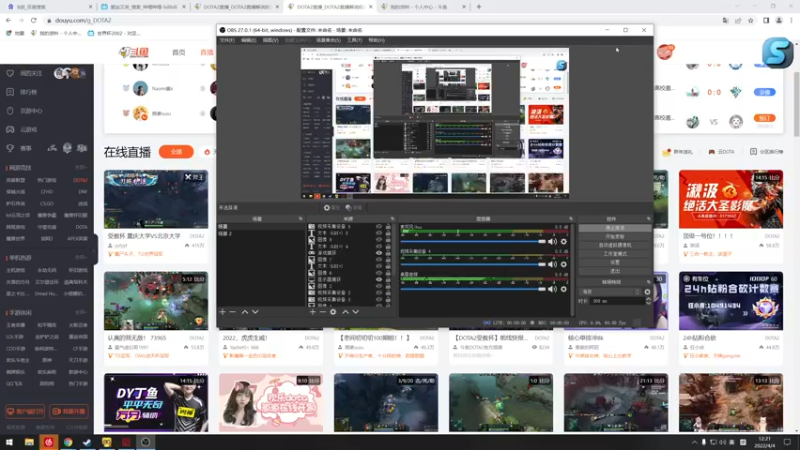The width and height of the screenshot is (800, 450).
Task: Open OBS 编辑(E) menu
Action: [x=248, y=40]
